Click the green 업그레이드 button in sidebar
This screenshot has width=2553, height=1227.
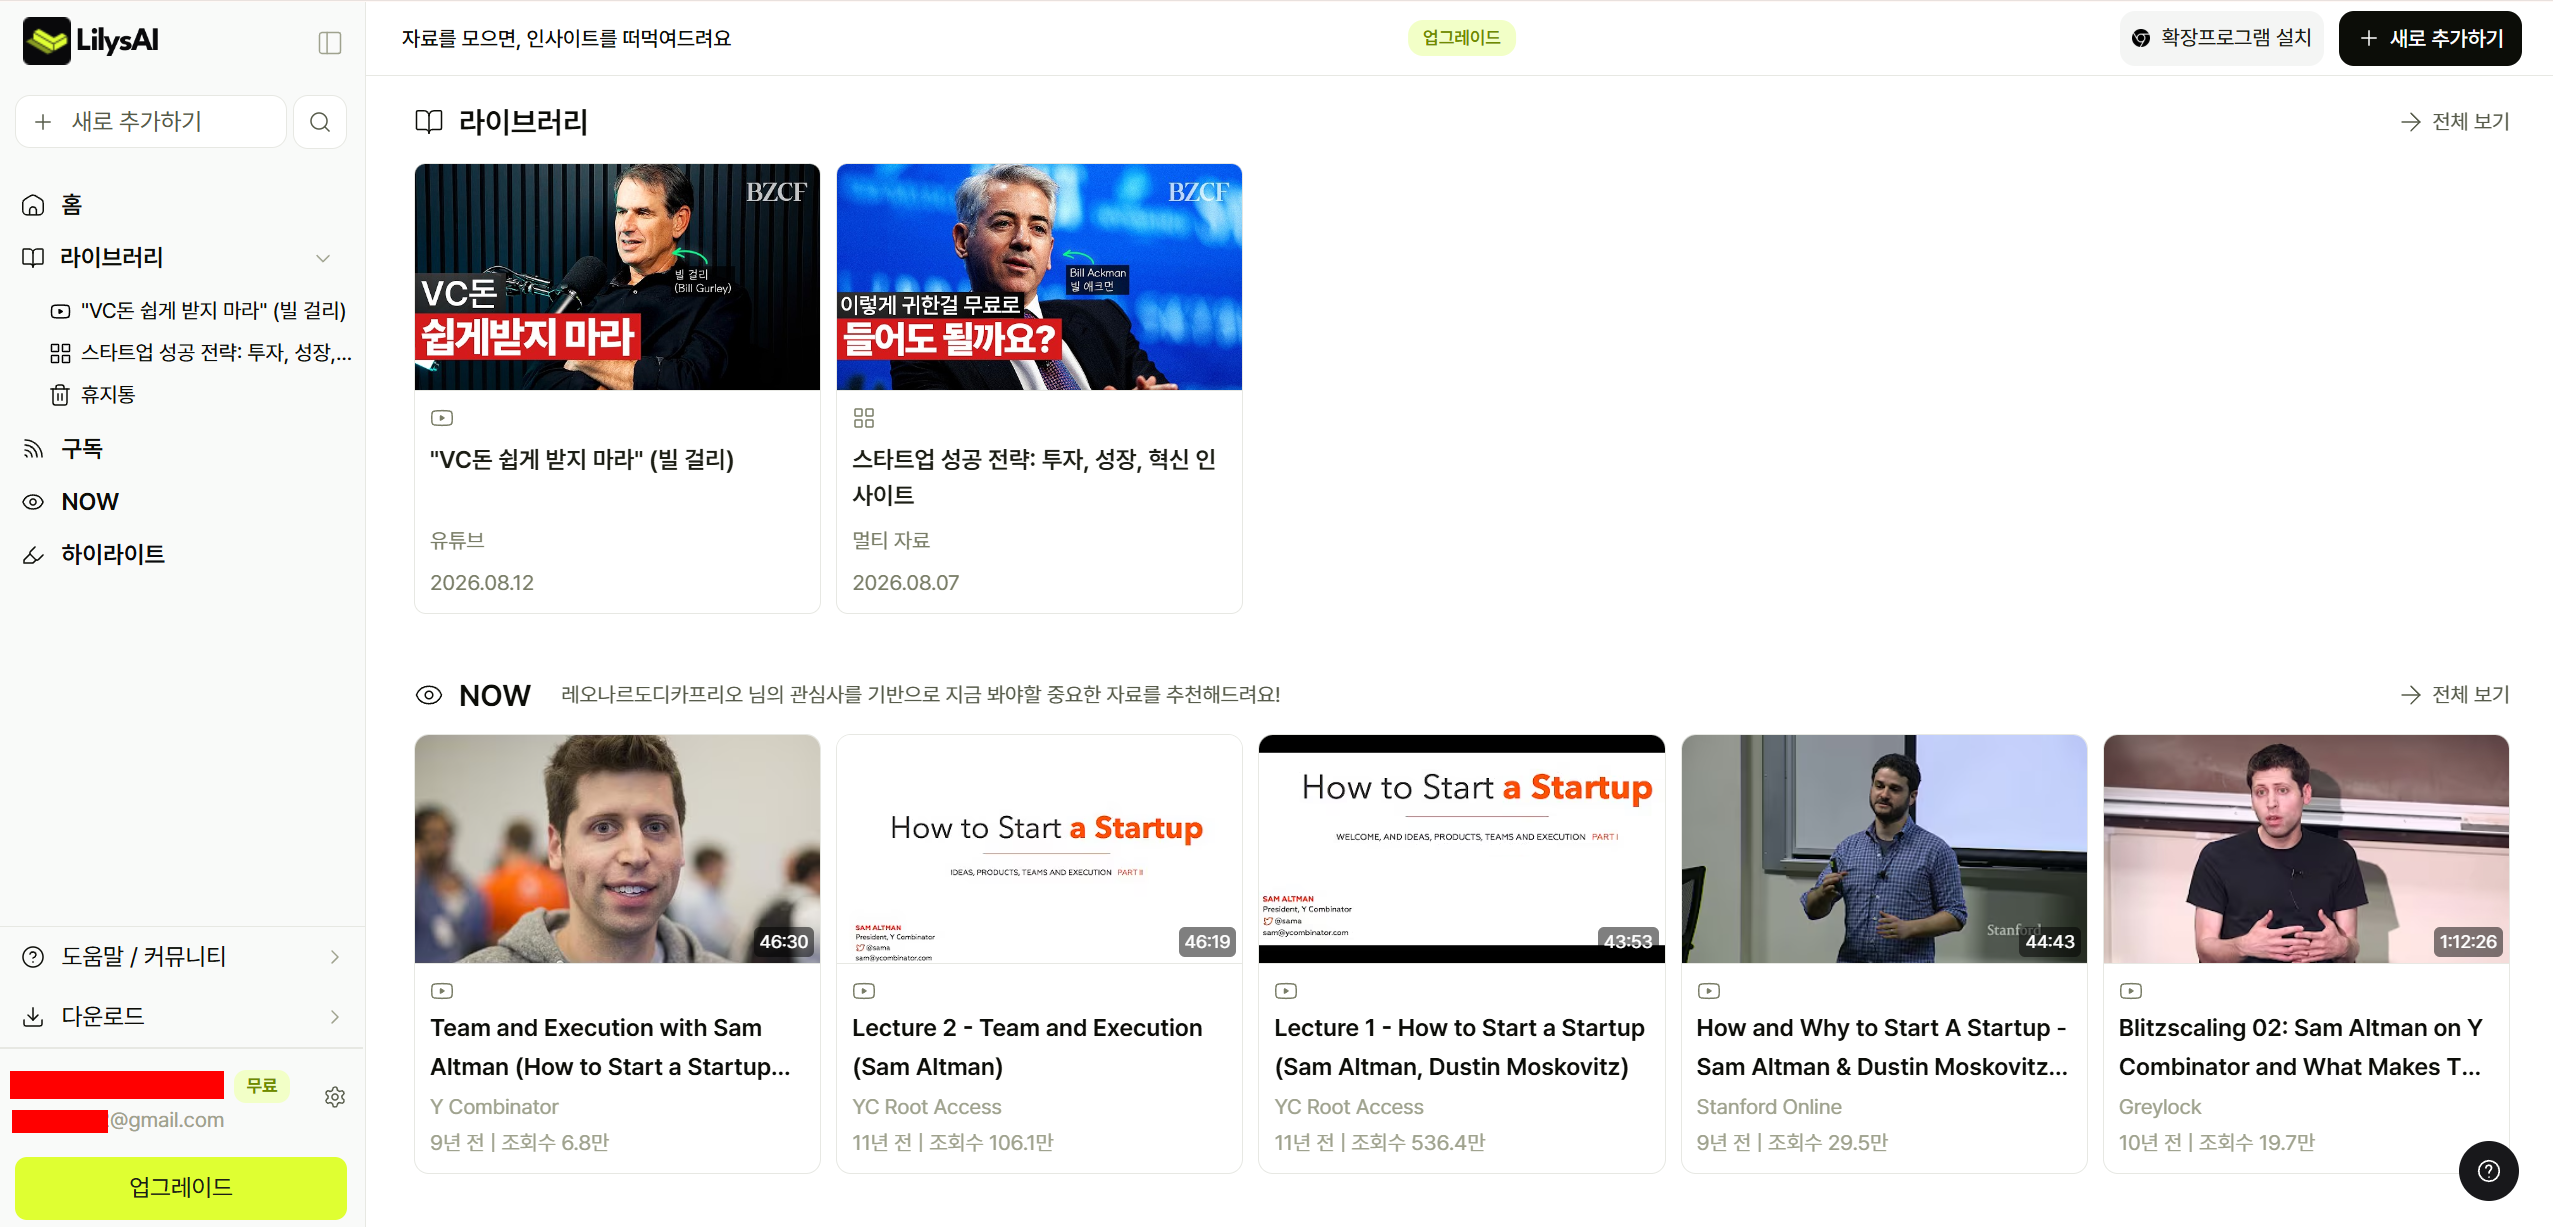point(181,1188)
